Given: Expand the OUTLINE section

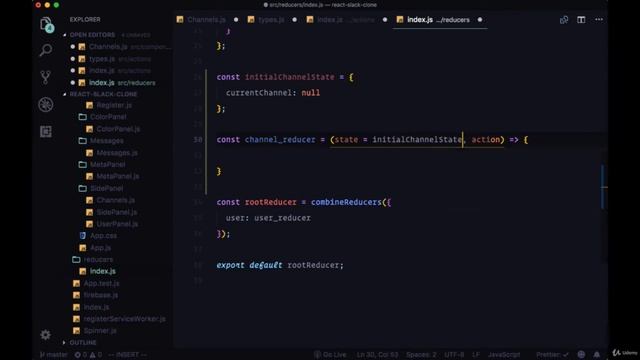Looking at the screenshot, I should [83, 342].
